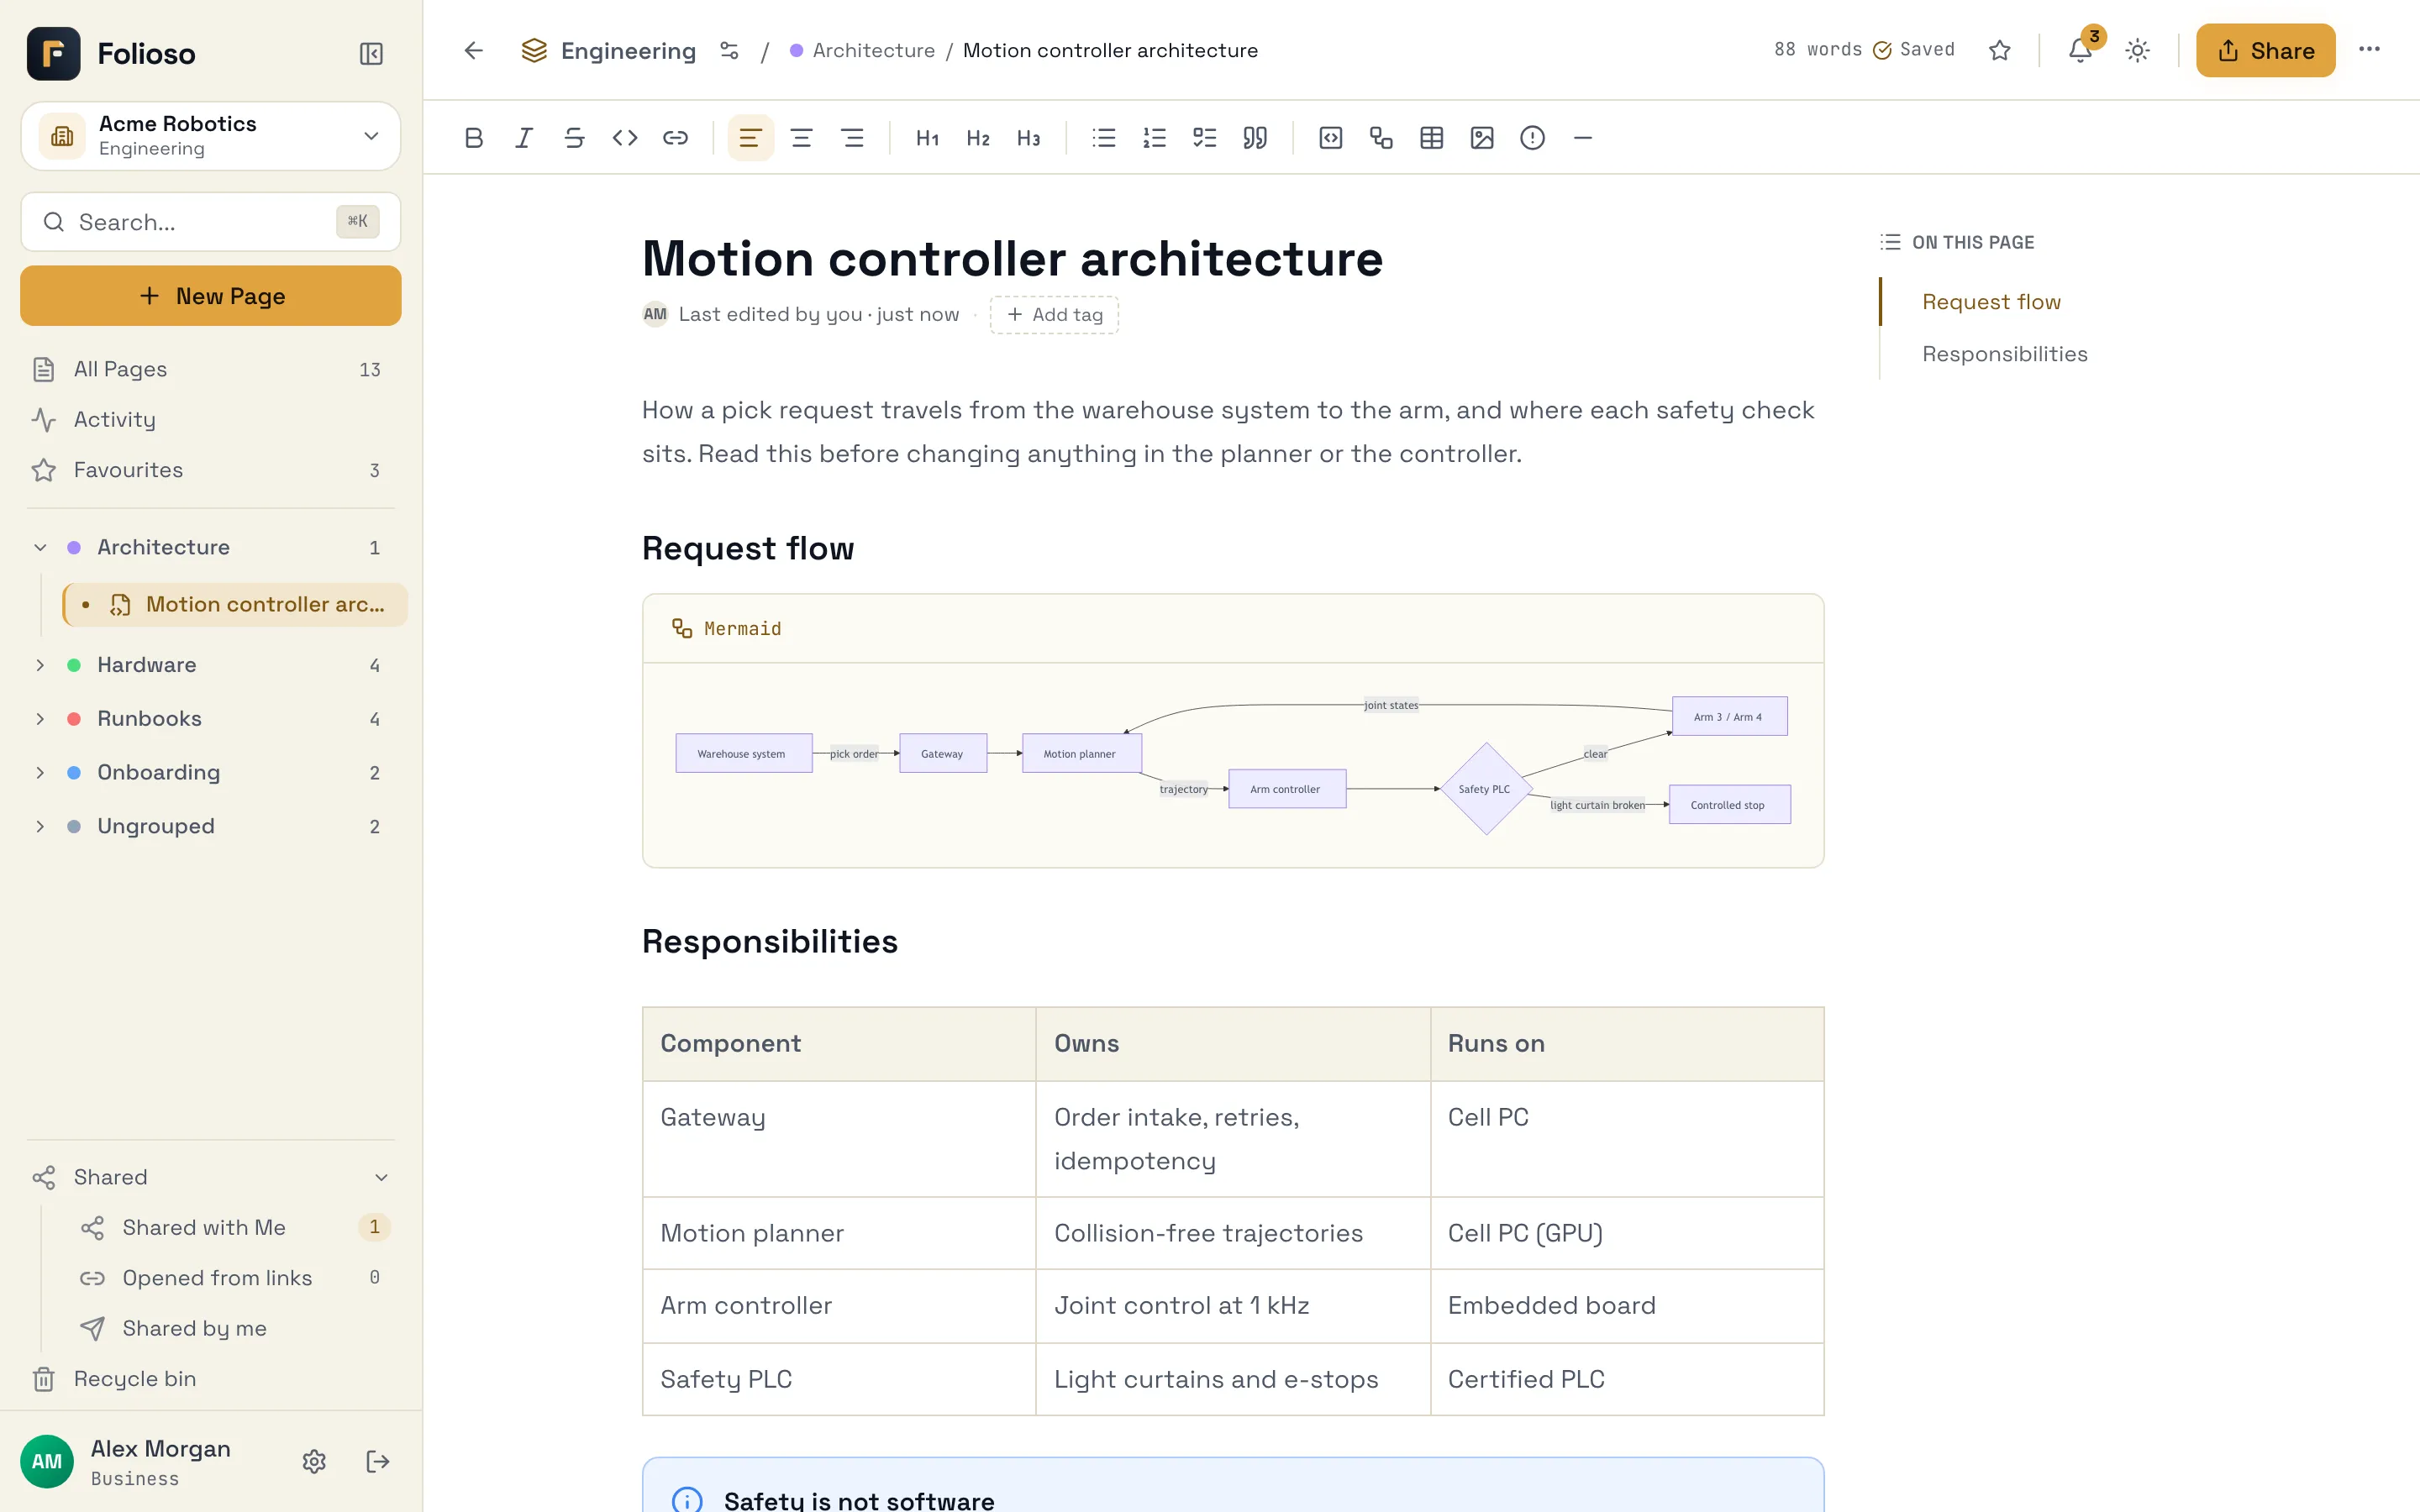This screenshot has width=2420, height=1512.
Task: Open Favourites list
Action: 211,470
